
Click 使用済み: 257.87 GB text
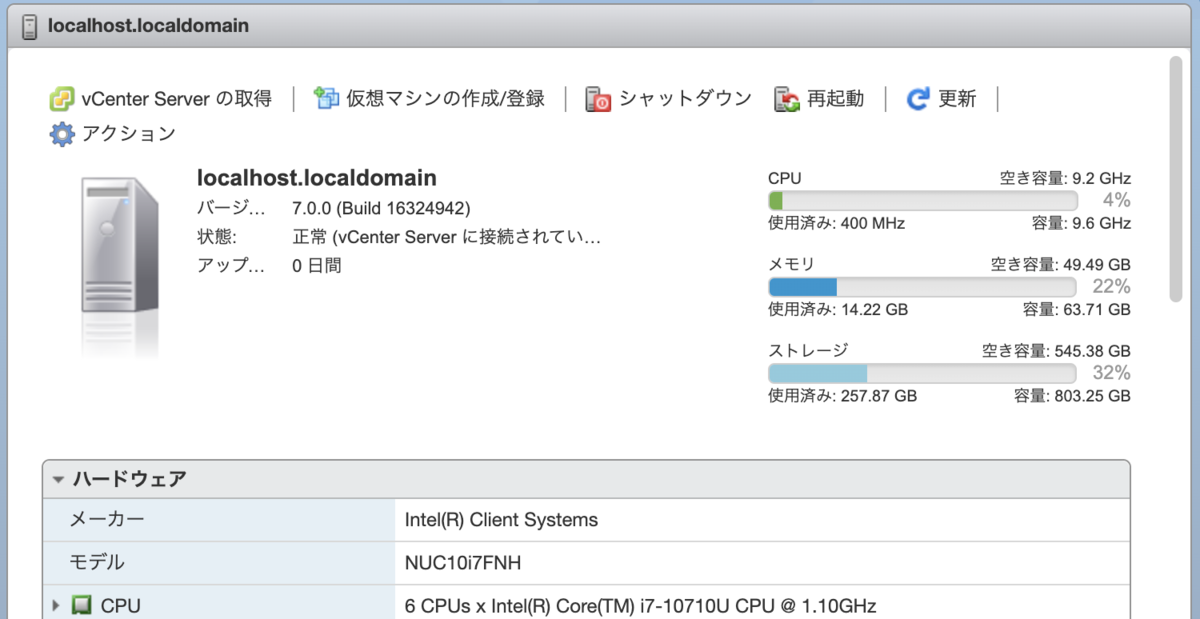tap(842, 396)
